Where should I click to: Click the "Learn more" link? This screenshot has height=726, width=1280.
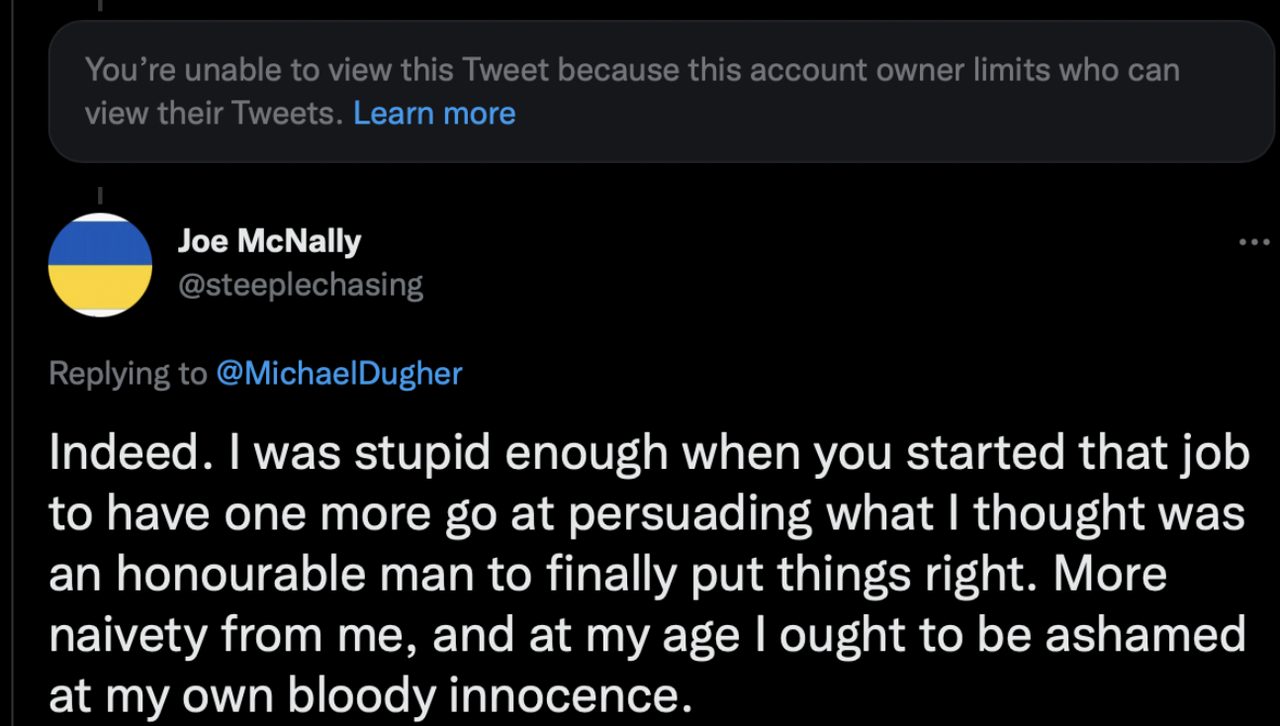[x=434, y=113]
